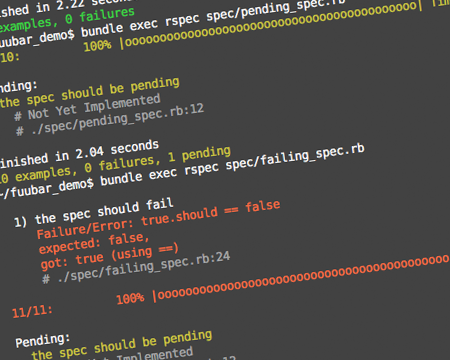Click the yellow "1 pending" summary text
The height and width of the screenshot is (360, 450).
click(199, 154)
